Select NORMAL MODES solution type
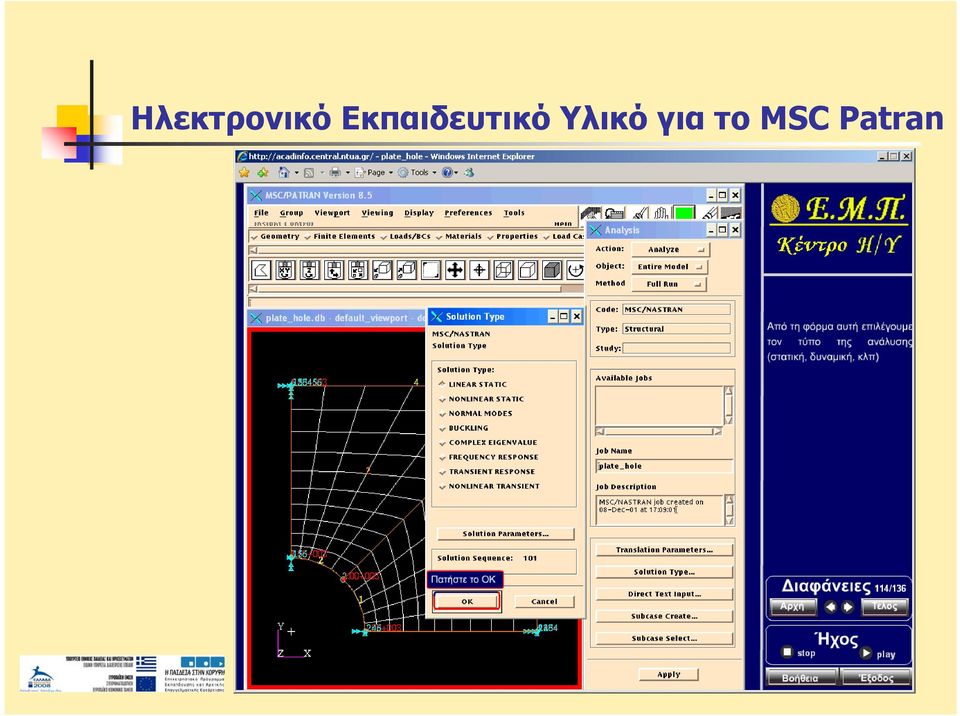 pyautogui.click(x=474, y=413)
